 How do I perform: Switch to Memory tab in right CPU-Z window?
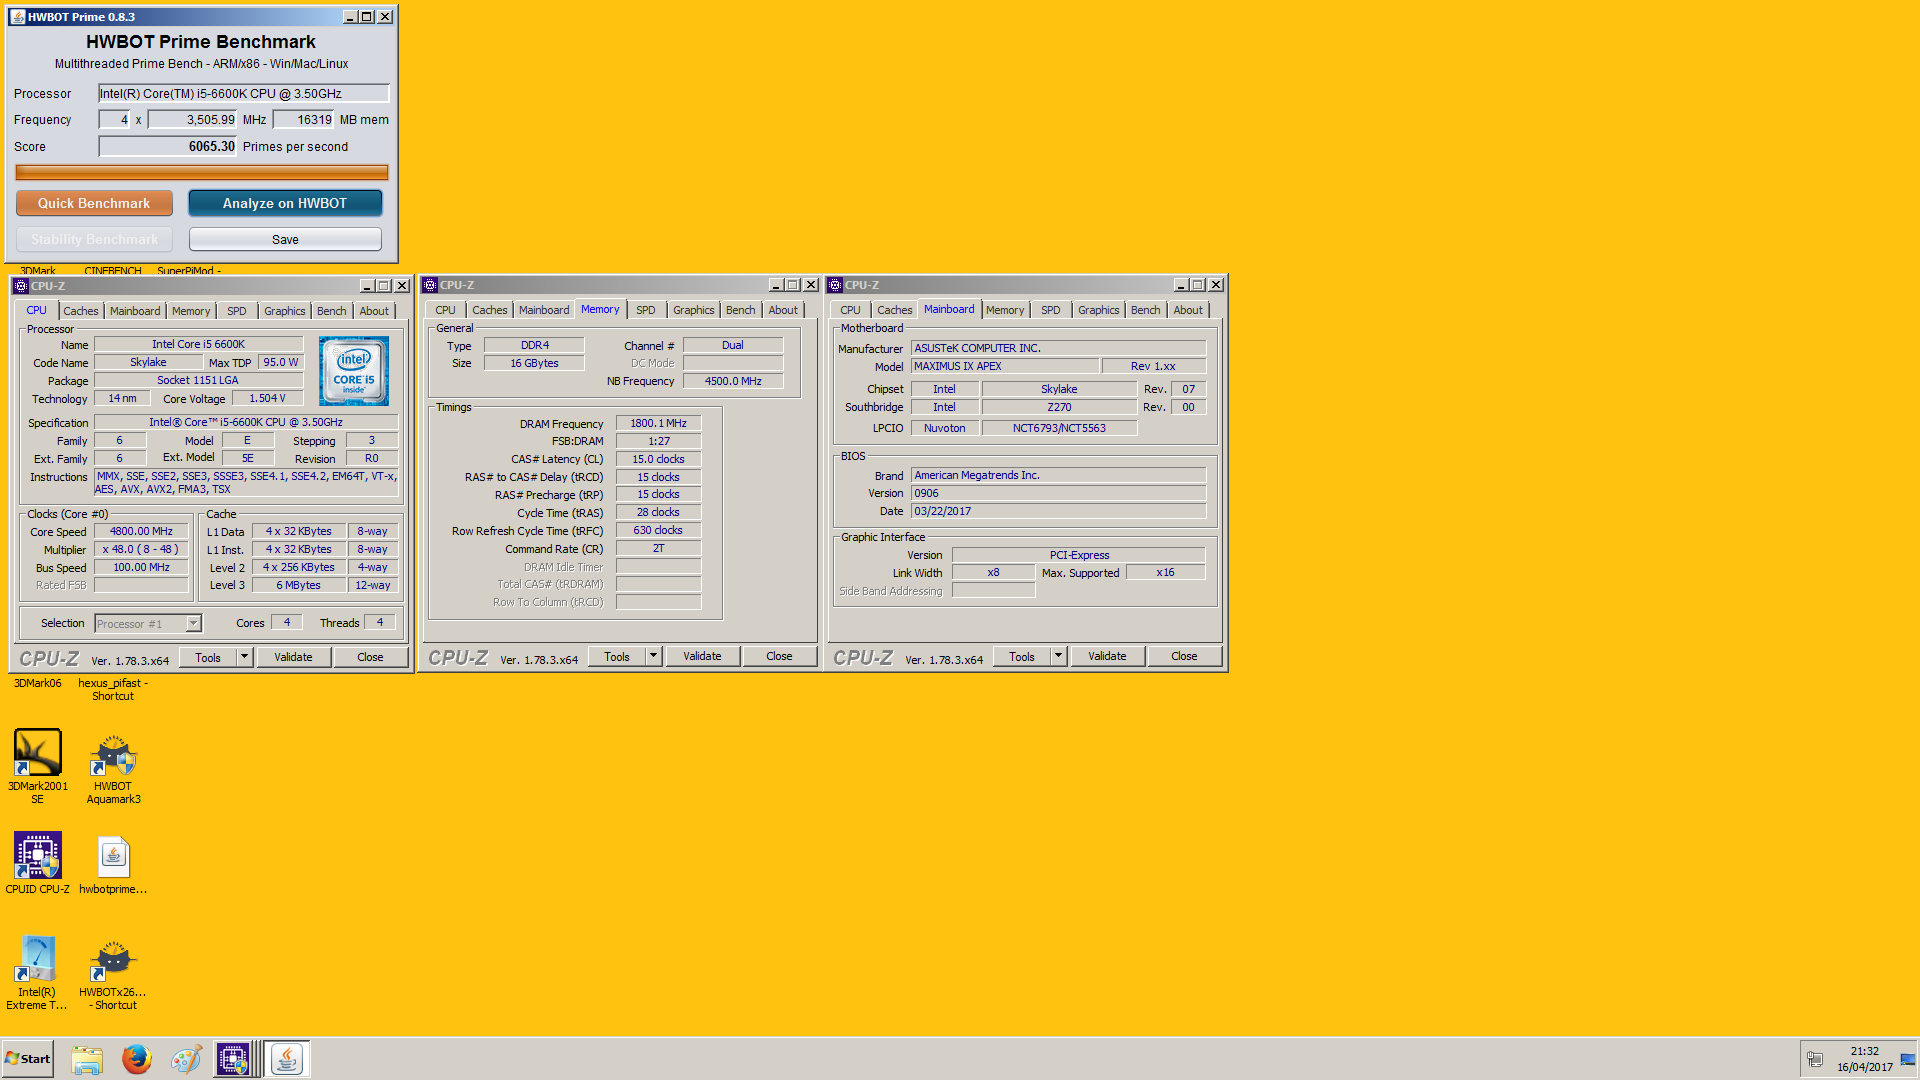pyautogui.click(x=1005, y=310)
